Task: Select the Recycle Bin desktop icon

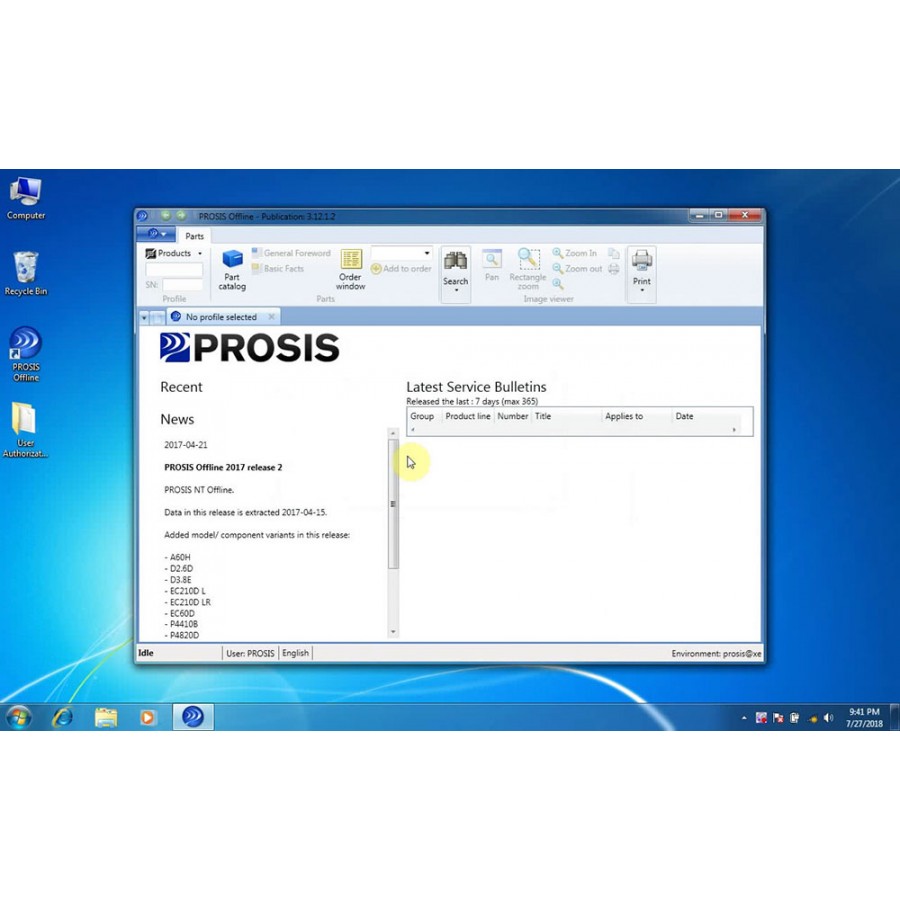Action: 26,273
